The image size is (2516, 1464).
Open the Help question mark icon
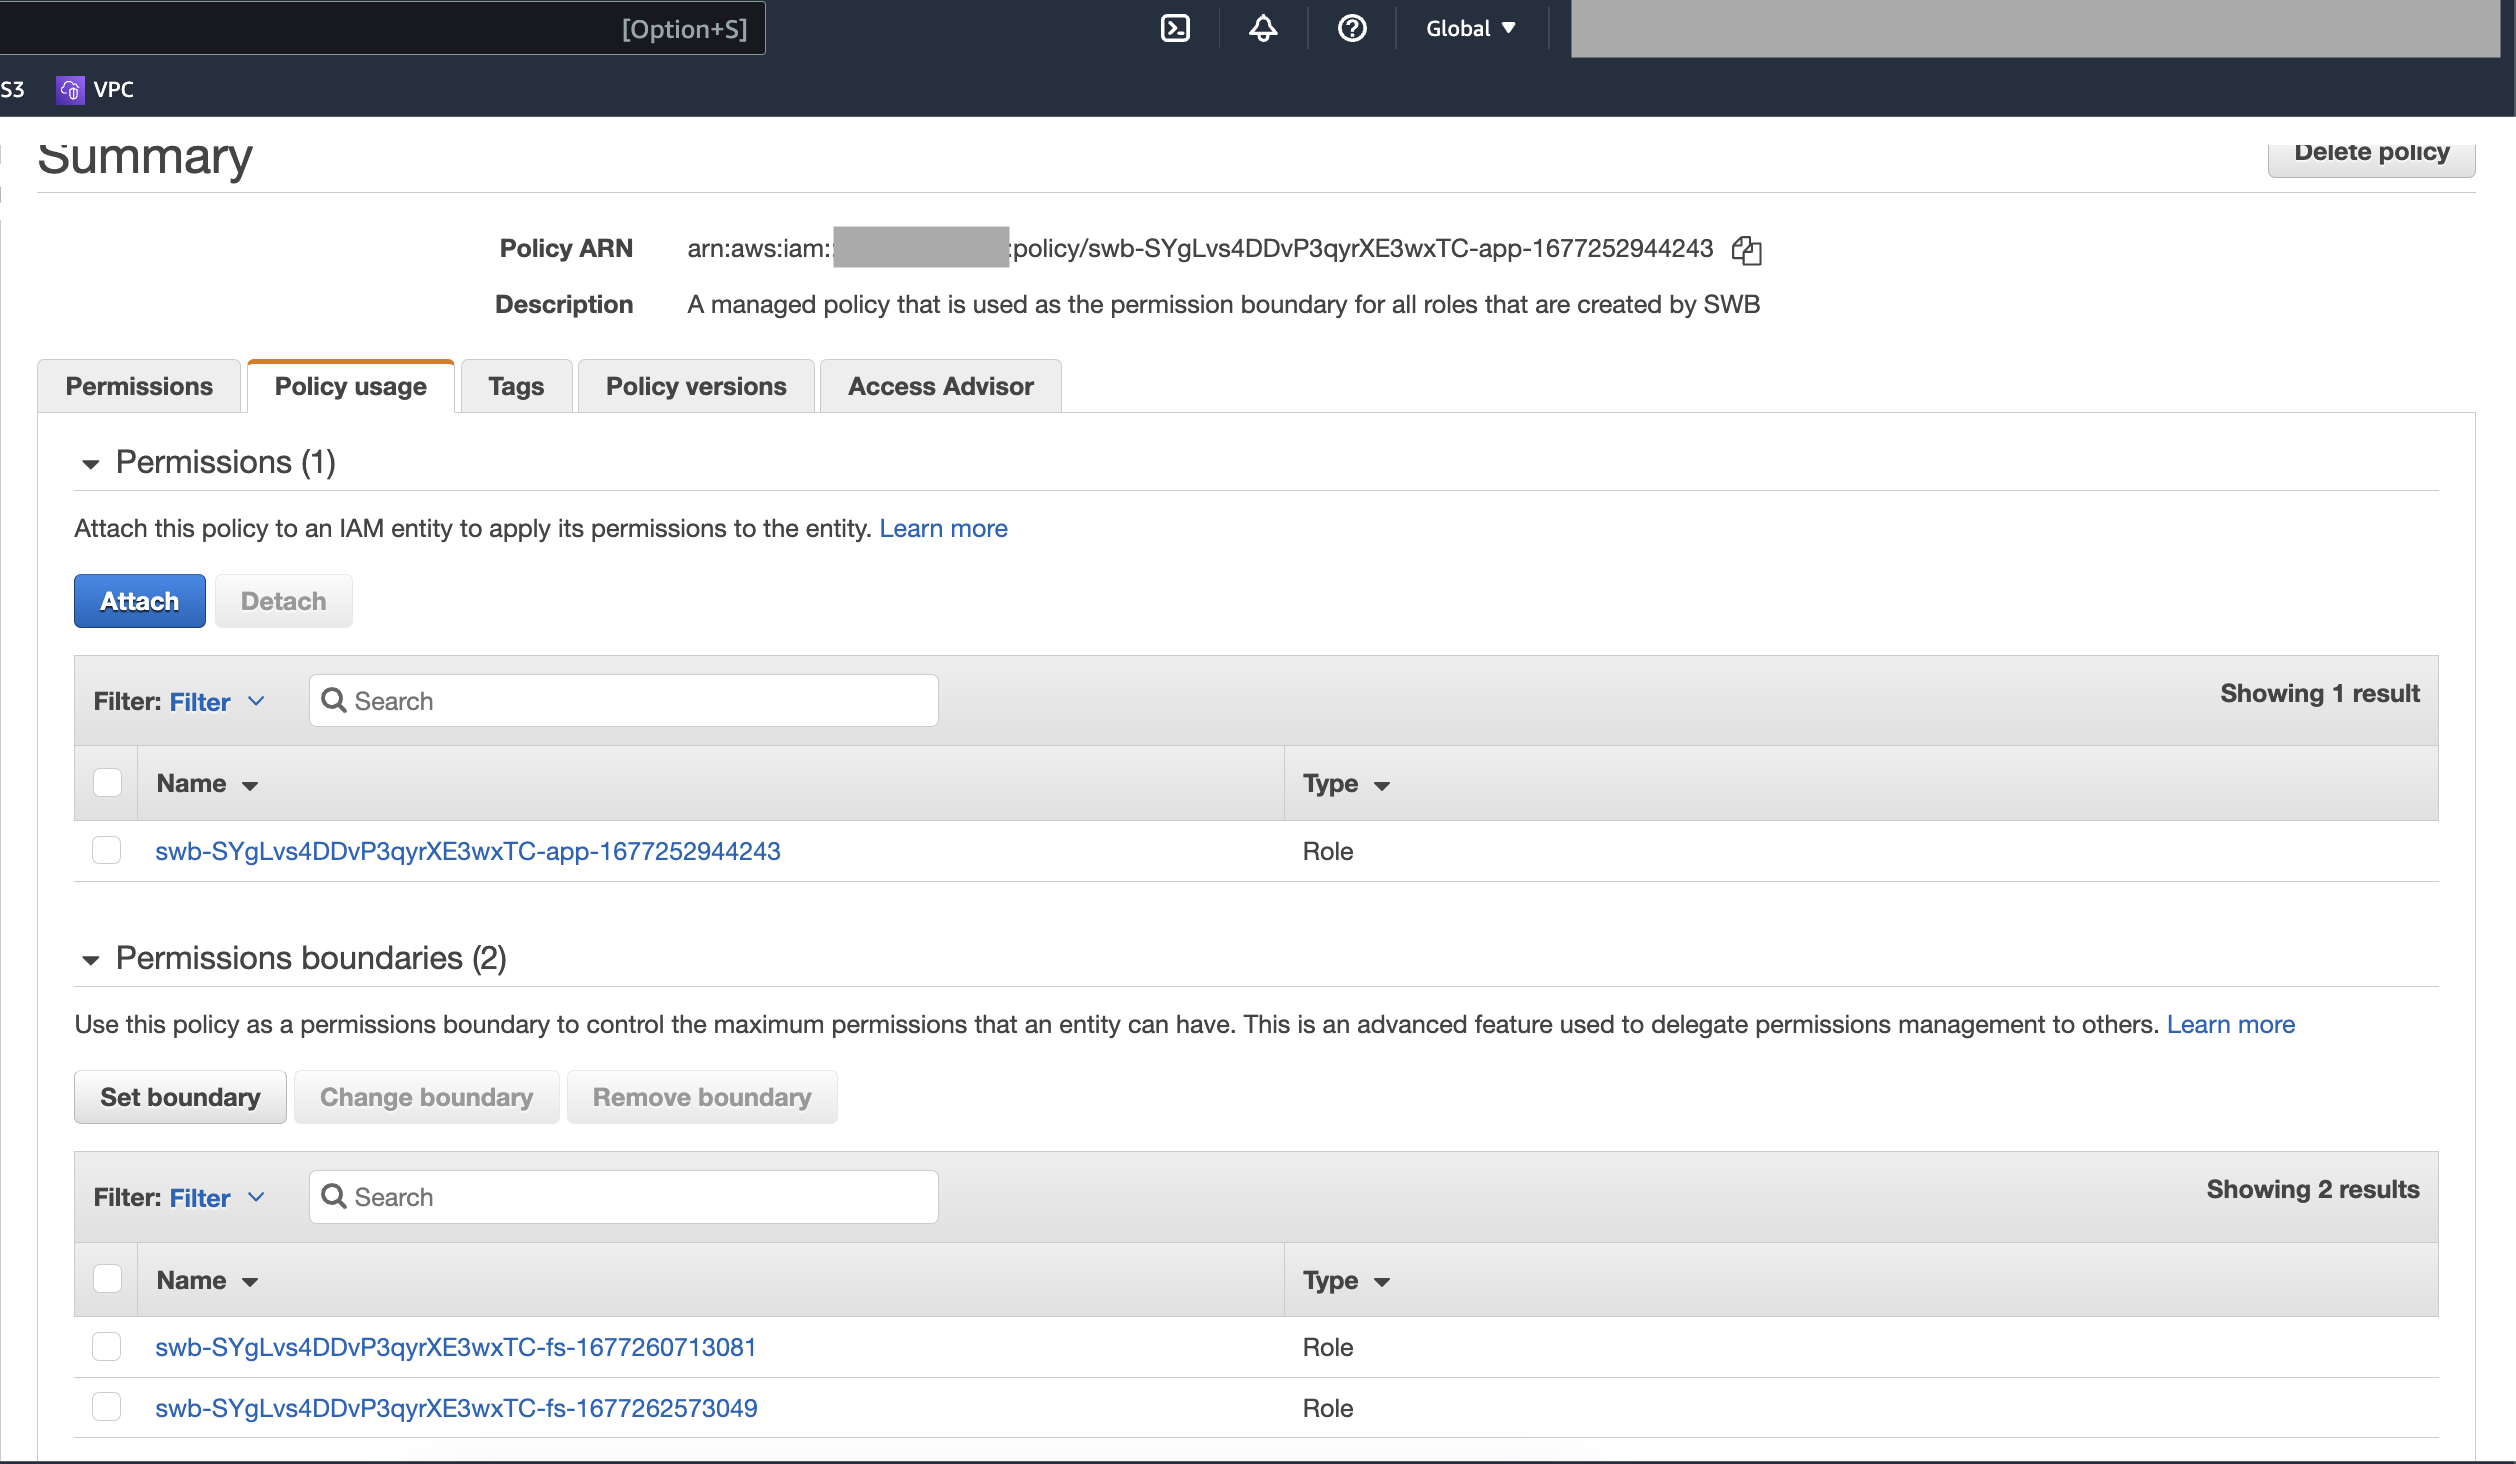(x=1352, y=28)
